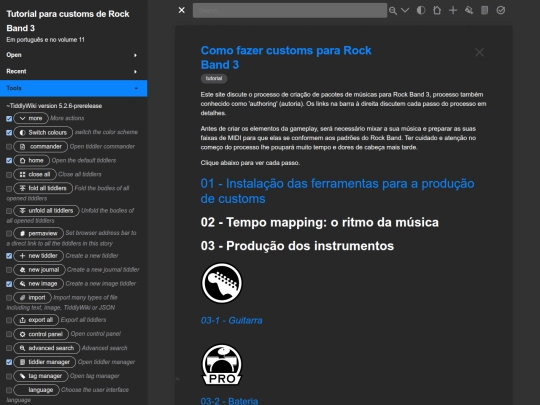Image resolution: width=540 pixels, height=405 pixels.
Task: Open the '03-1 - Guitarra' link
Action: [x=231, y=321]
